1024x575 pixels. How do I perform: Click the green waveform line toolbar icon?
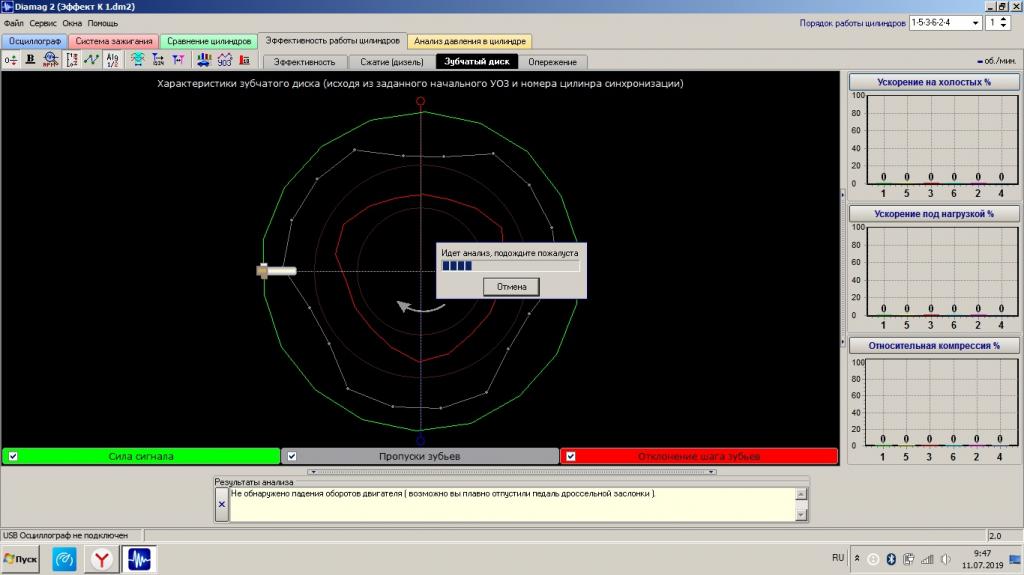click(x=91, y=60)
